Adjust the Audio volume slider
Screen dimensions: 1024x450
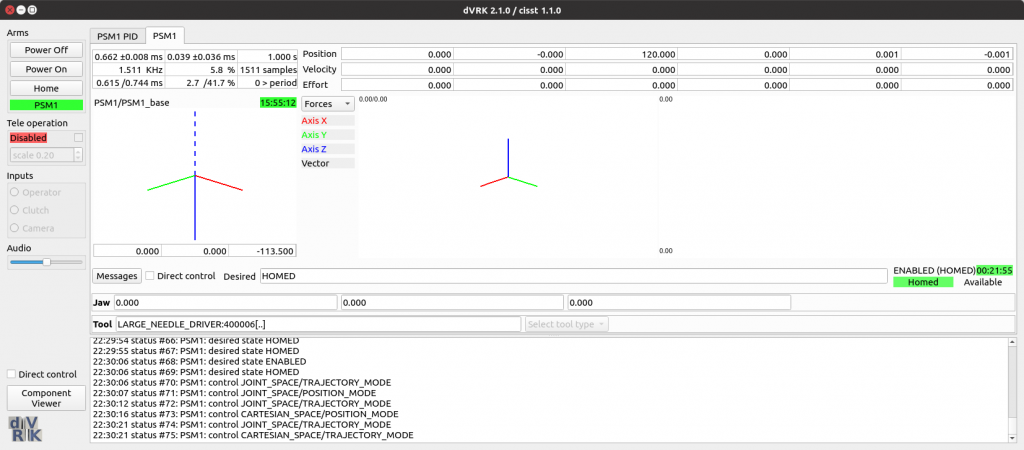coord(46,262)
